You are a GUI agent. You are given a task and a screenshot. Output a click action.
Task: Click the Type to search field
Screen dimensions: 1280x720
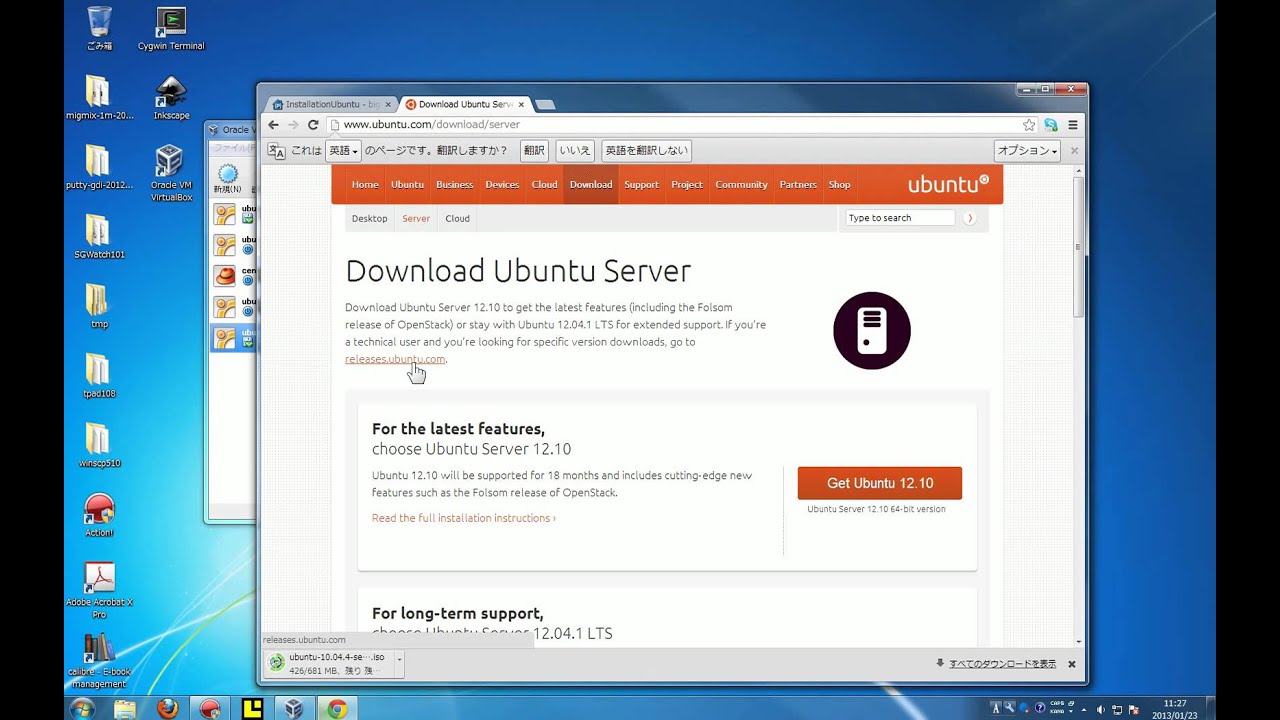[900, 218]
